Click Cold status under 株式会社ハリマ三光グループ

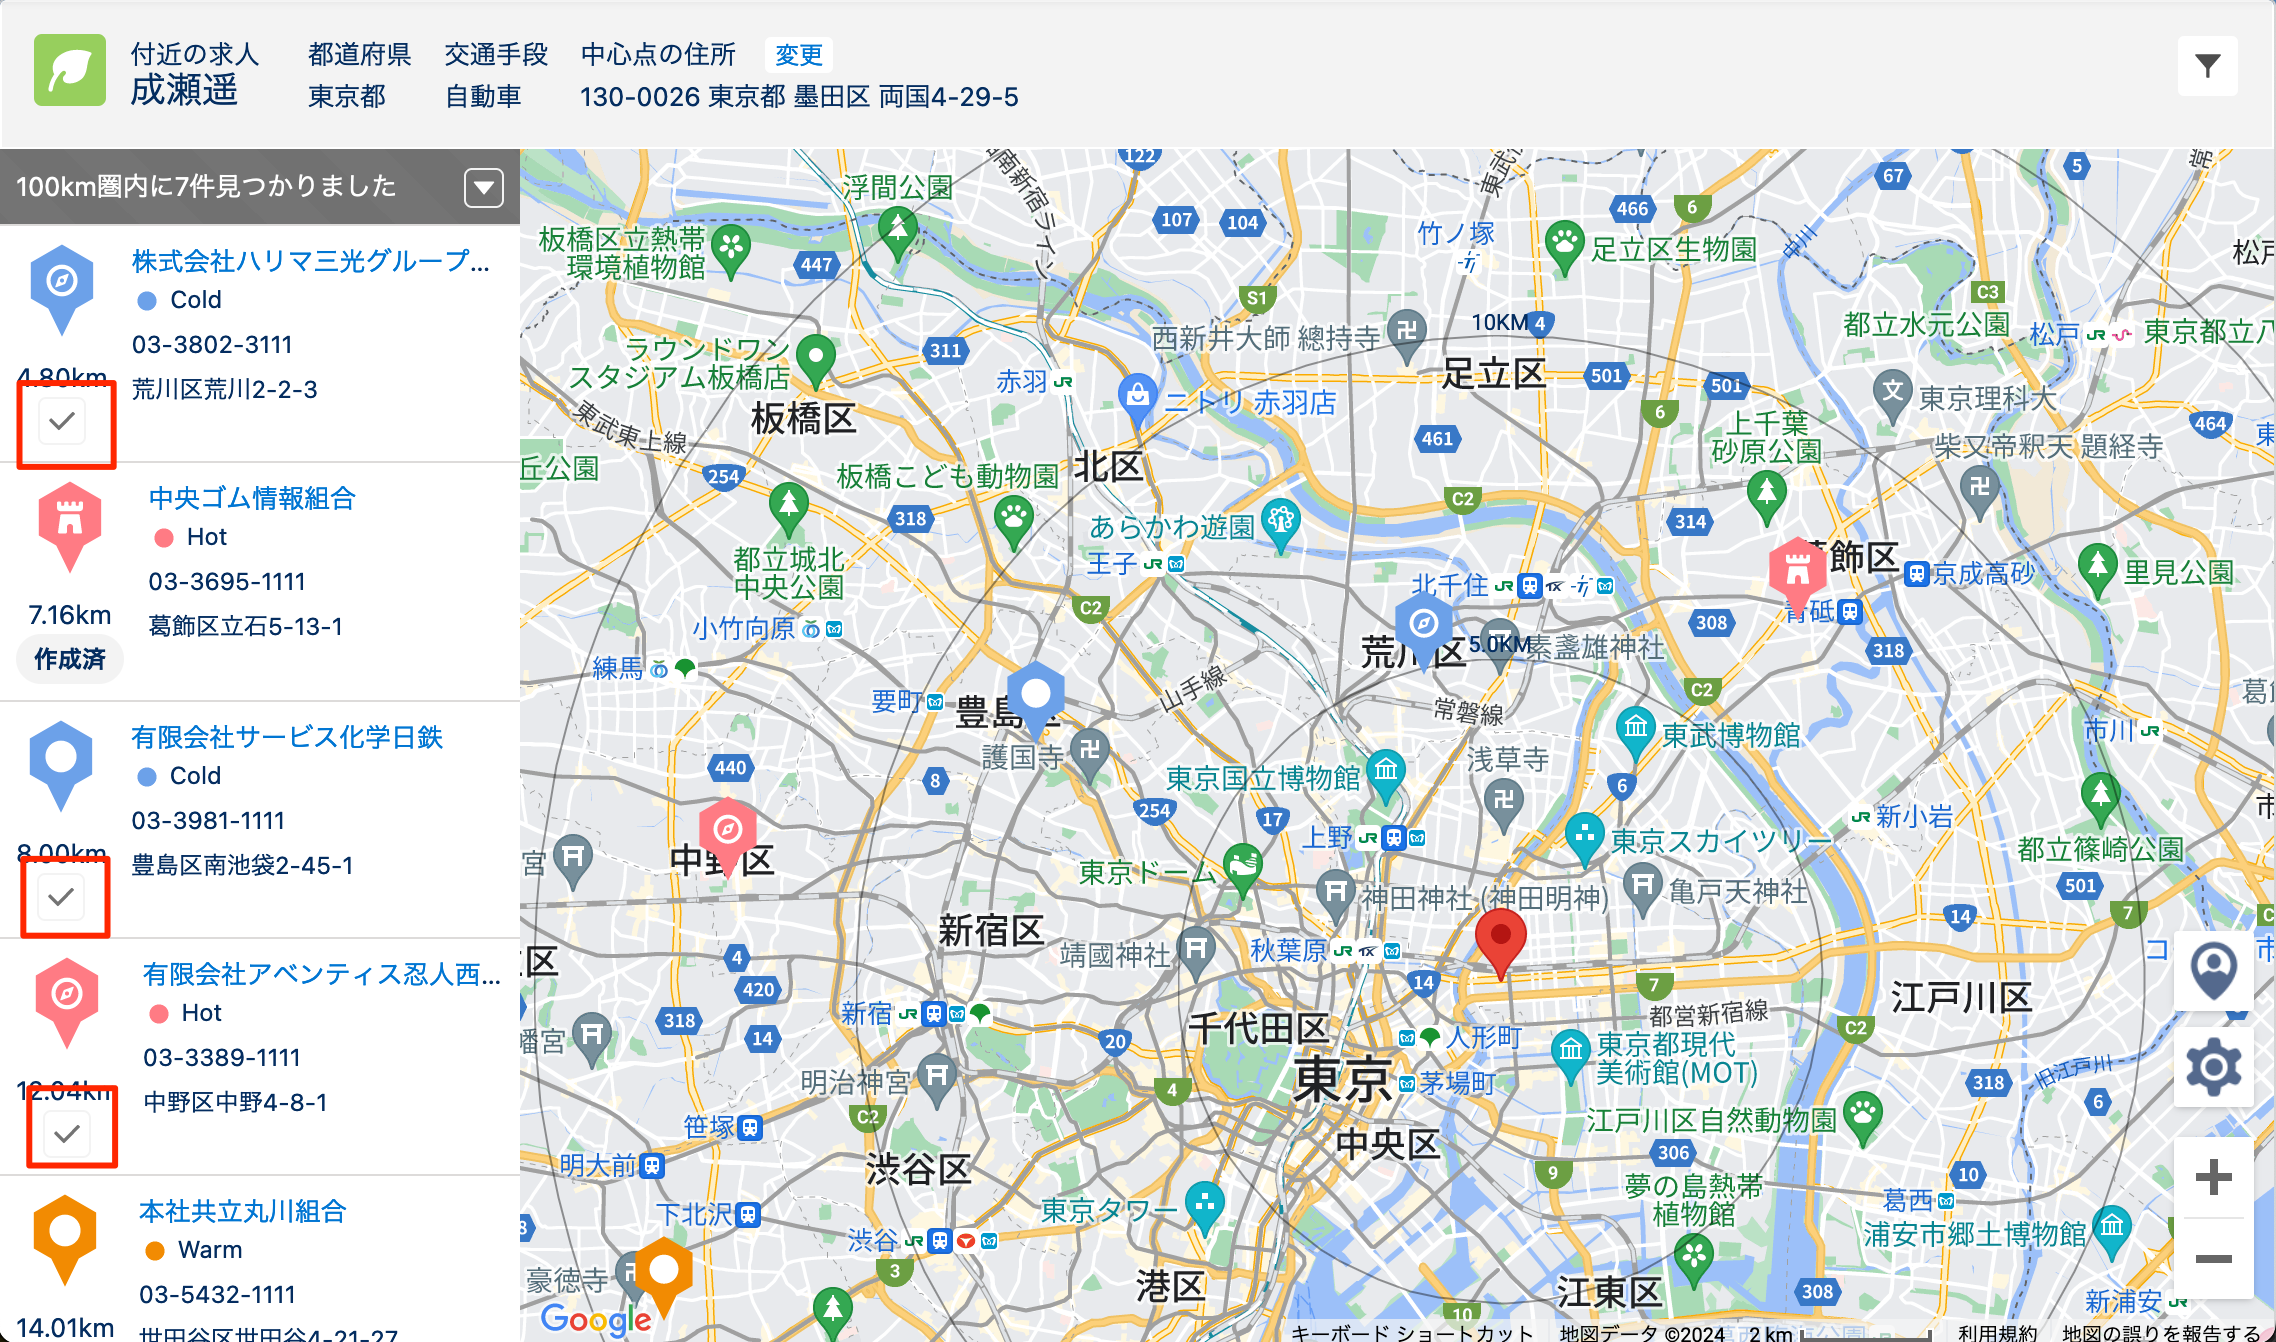[x=196, y=300]
